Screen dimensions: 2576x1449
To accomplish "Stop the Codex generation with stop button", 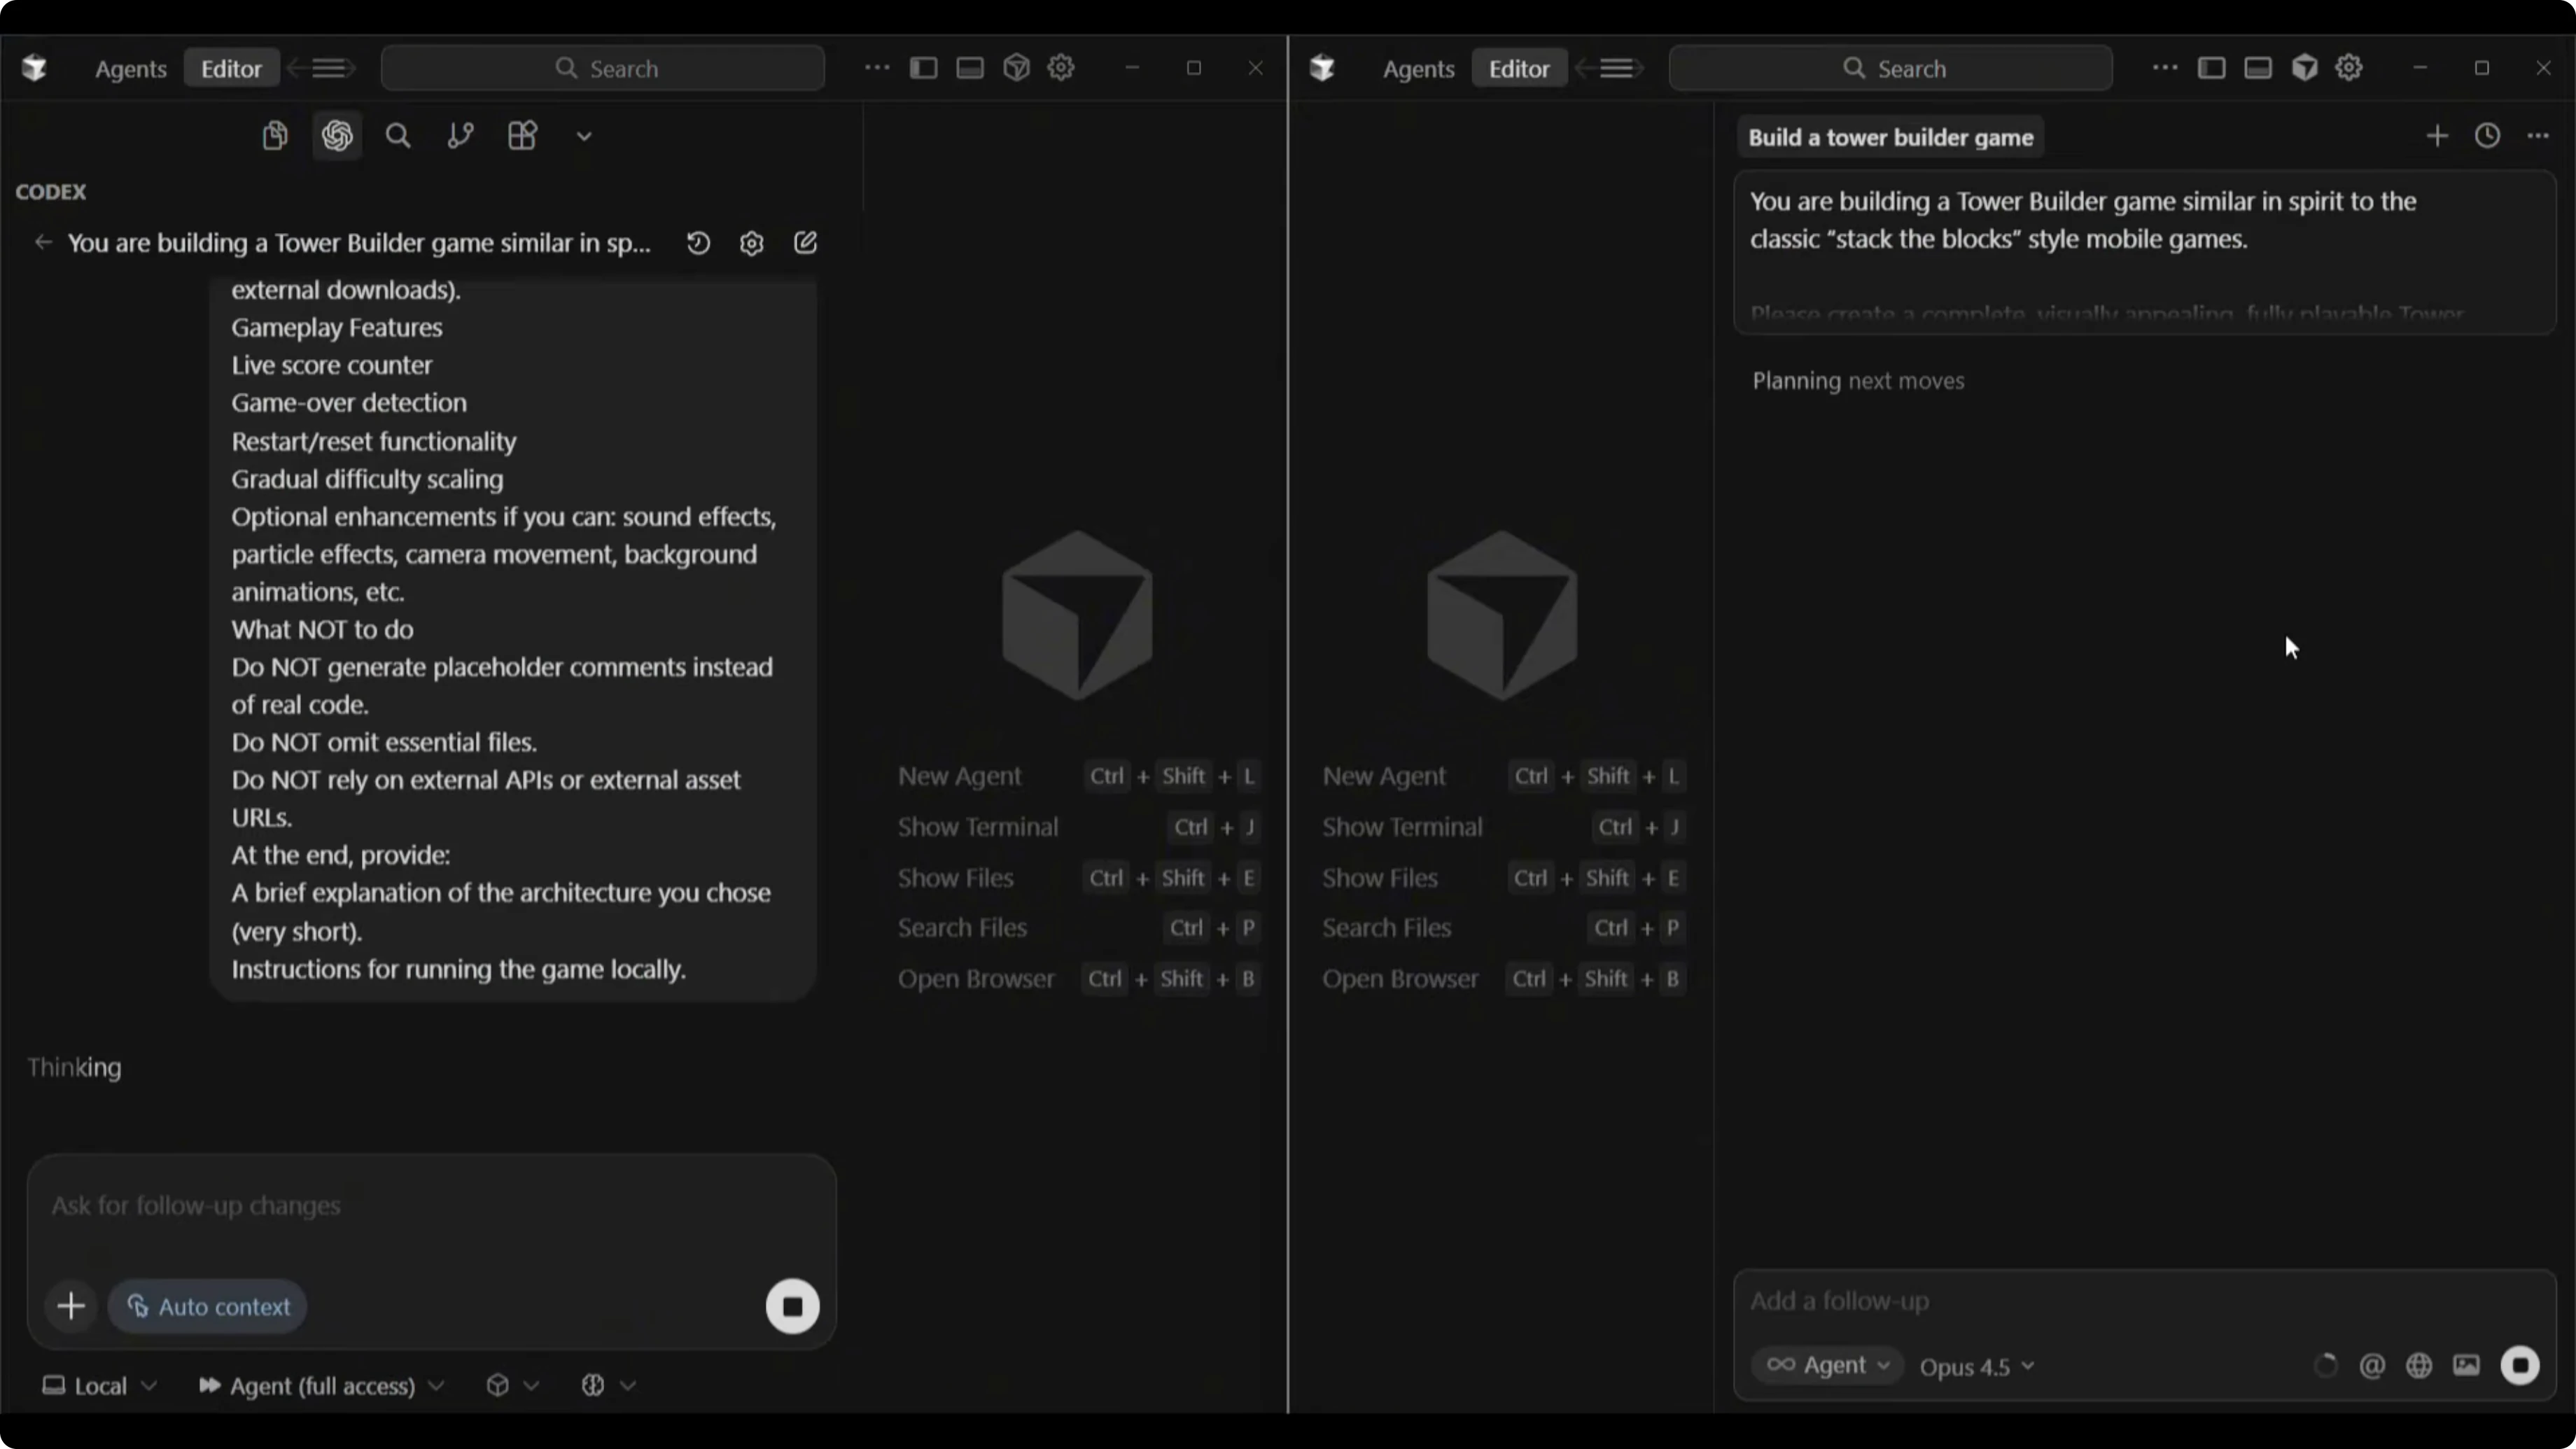I will click(x=792, y=1306).
